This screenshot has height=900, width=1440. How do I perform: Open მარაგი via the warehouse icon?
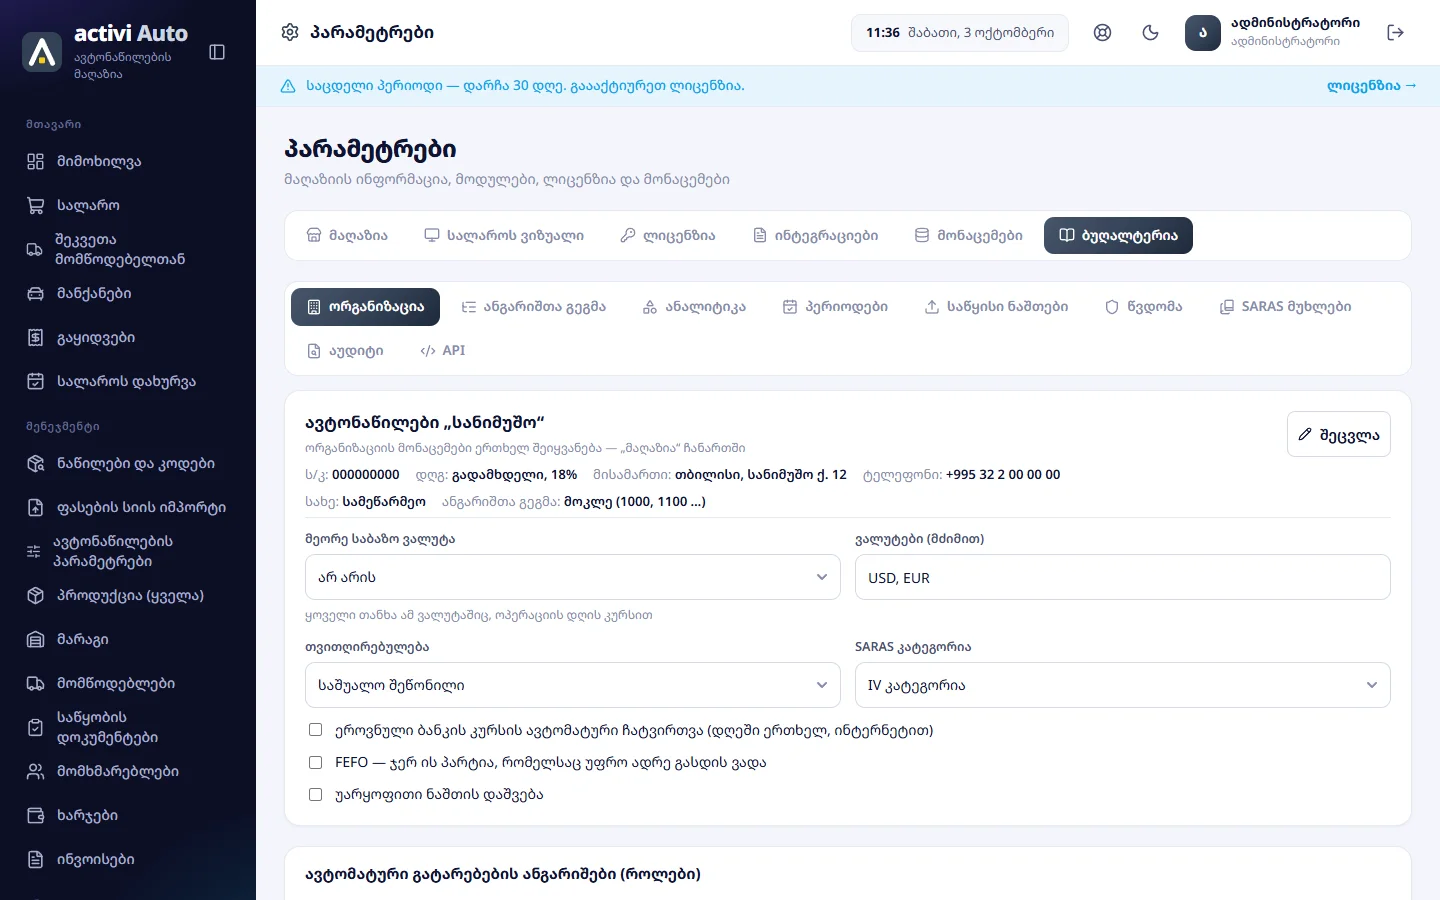click(x=36, y=639)
